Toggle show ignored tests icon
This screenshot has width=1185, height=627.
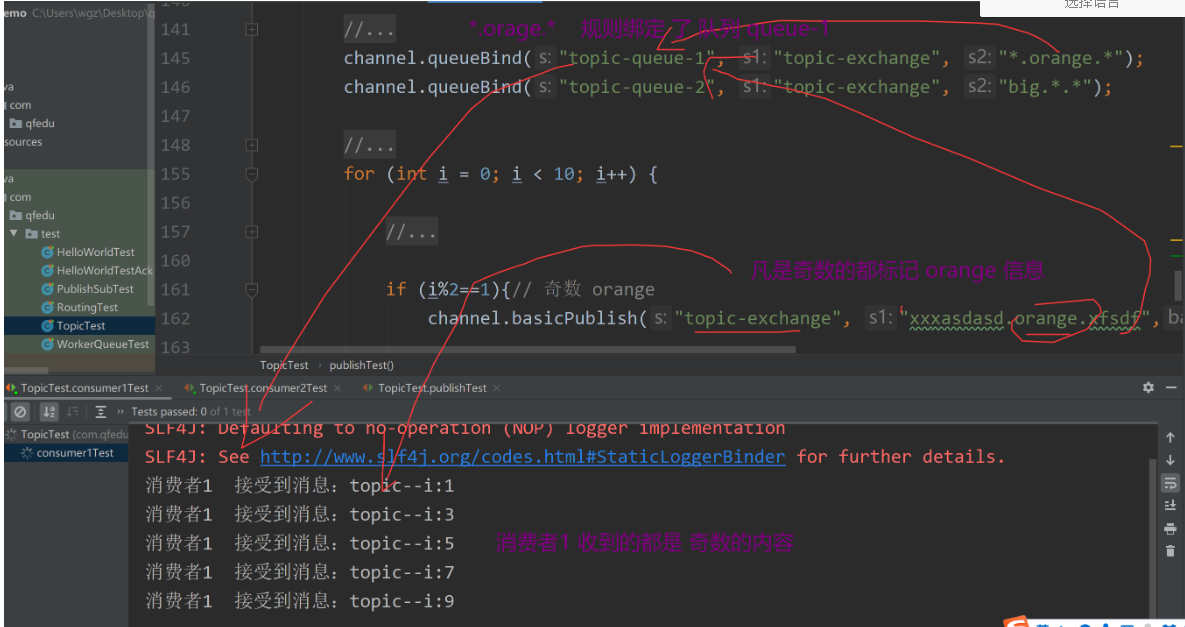click(x=21, y=412)
